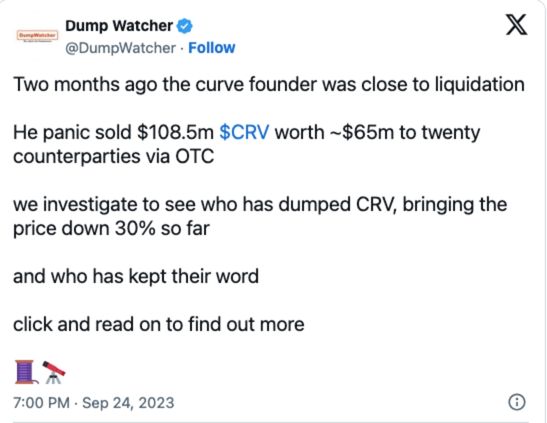Open the @DumpWatcher handle

tap(120, 48)
